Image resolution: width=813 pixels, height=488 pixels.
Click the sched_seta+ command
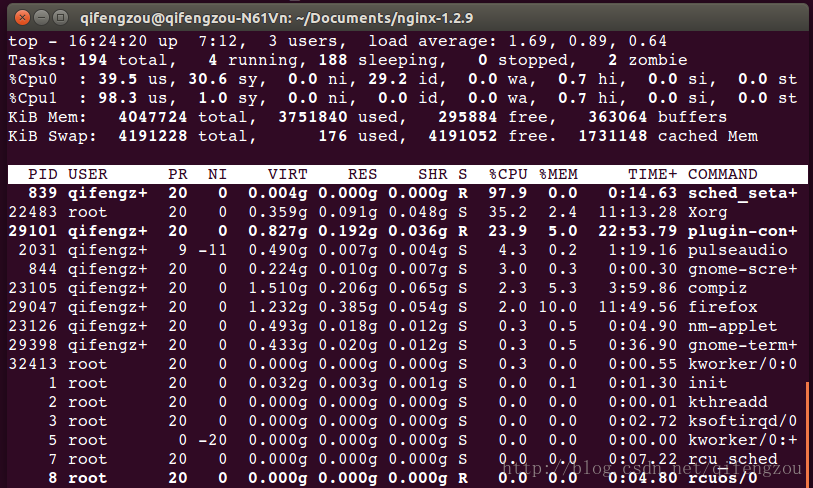click(x=742, y=193)
